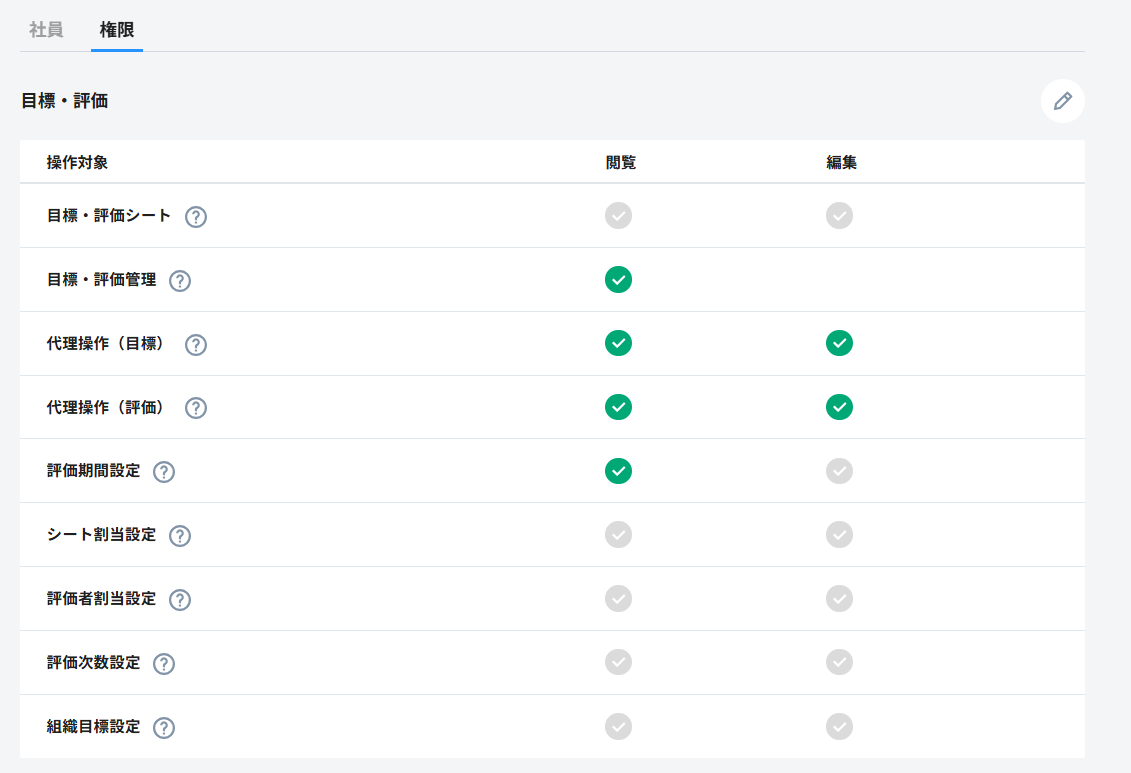Image resolution: width=1131 pixels, height=773 pixels.
Task: Open help icon next to 目標・評価シート
Action: pos(196,216)
